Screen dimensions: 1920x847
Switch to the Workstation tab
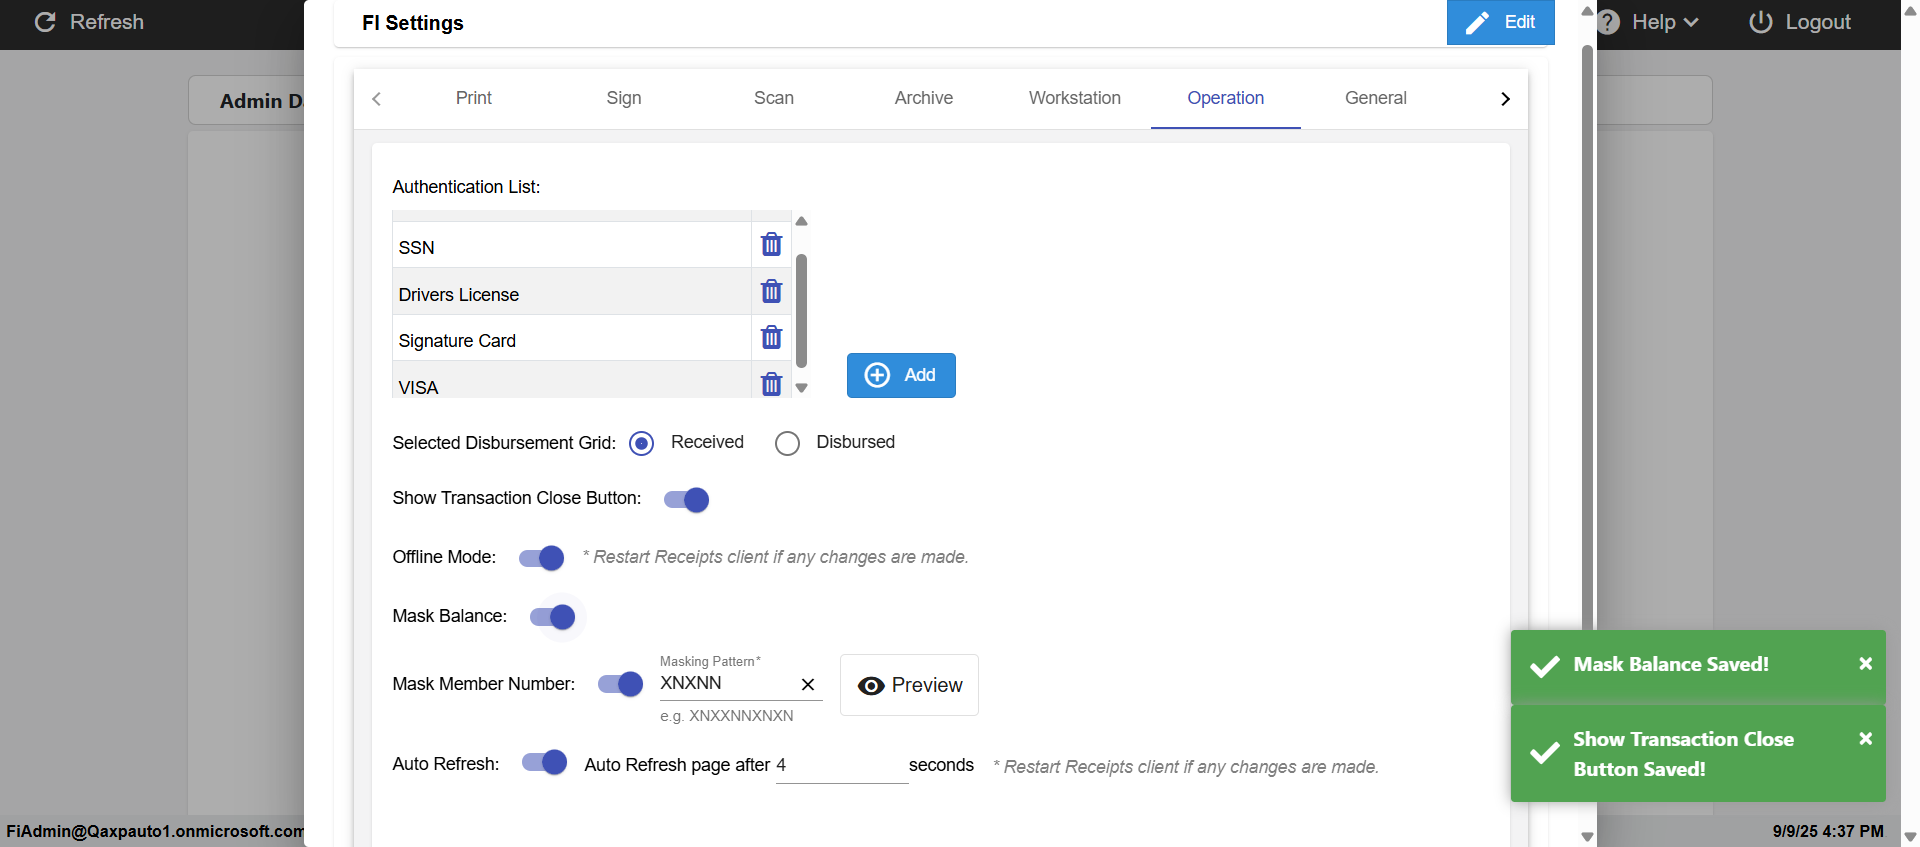pos(1074,98)
